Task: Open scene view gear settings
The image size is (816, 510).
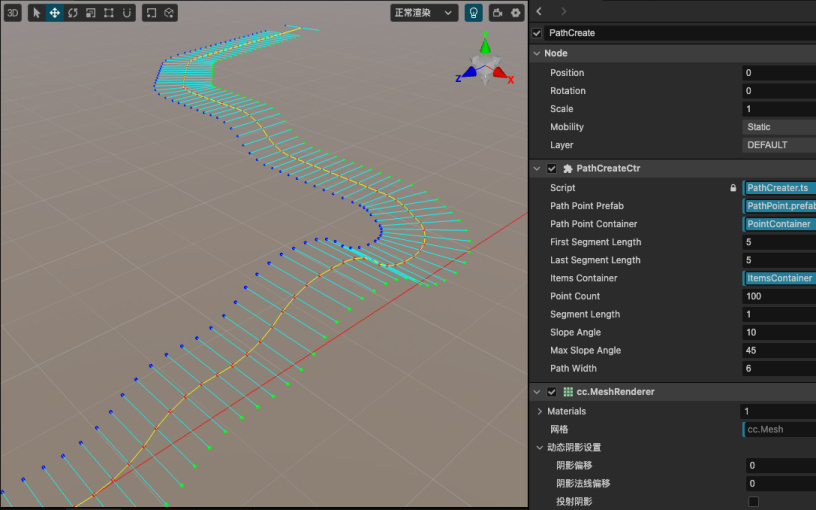Action: click(x=516, y=13)
